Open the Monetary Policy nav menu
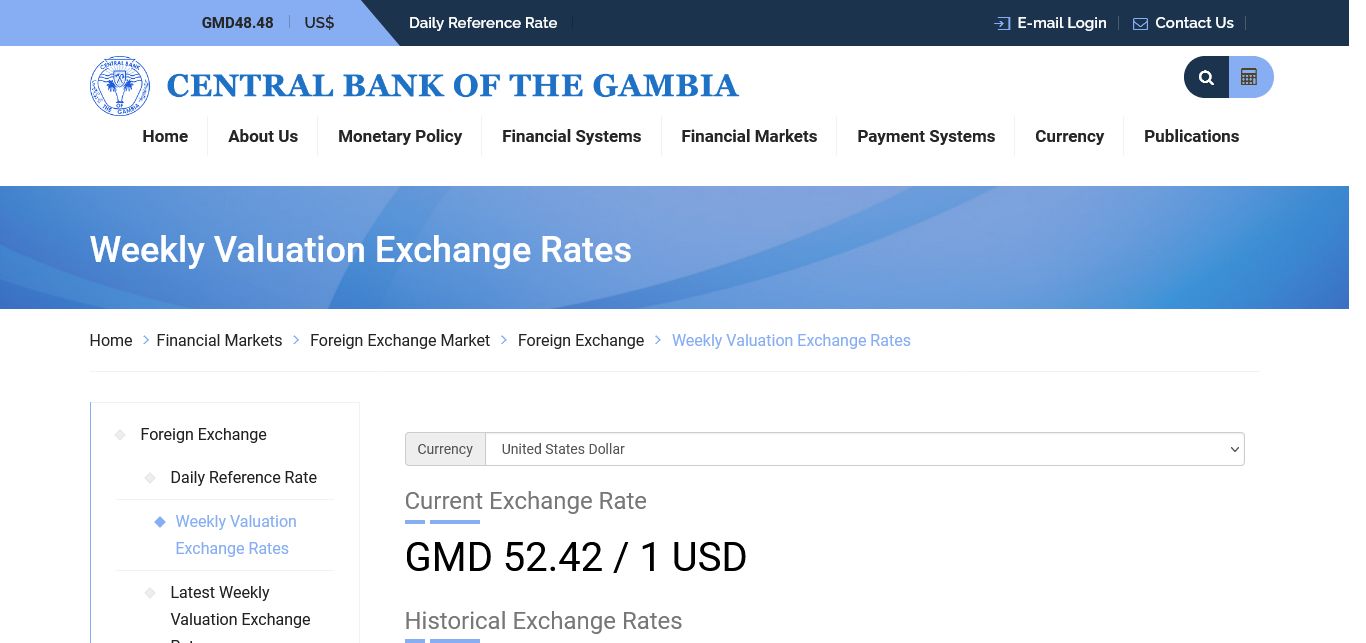Image resolution: width=1366 pixels, height=643 pixels. 400,136
